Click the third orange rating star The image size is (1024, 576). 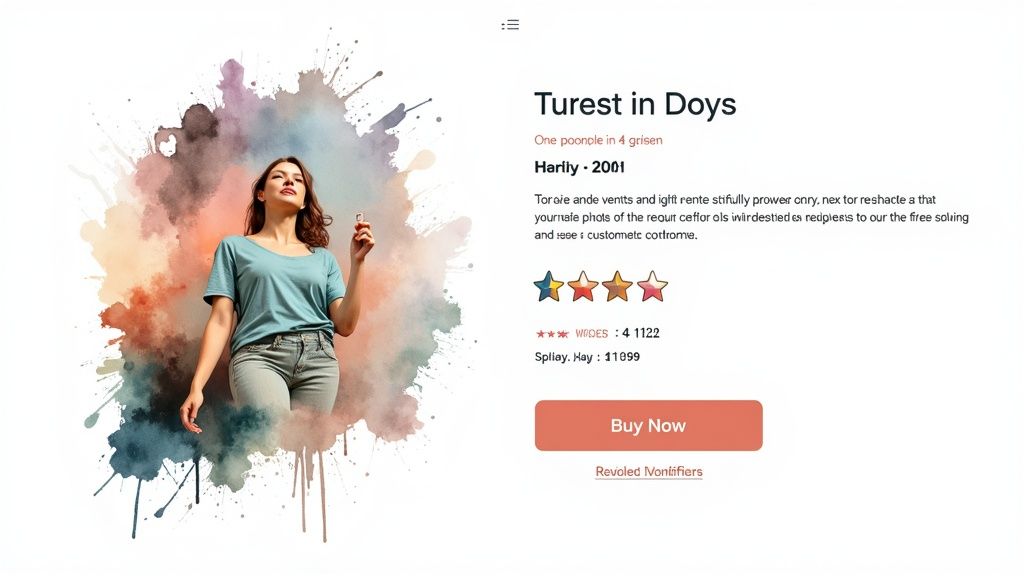[x=617, y=287]
